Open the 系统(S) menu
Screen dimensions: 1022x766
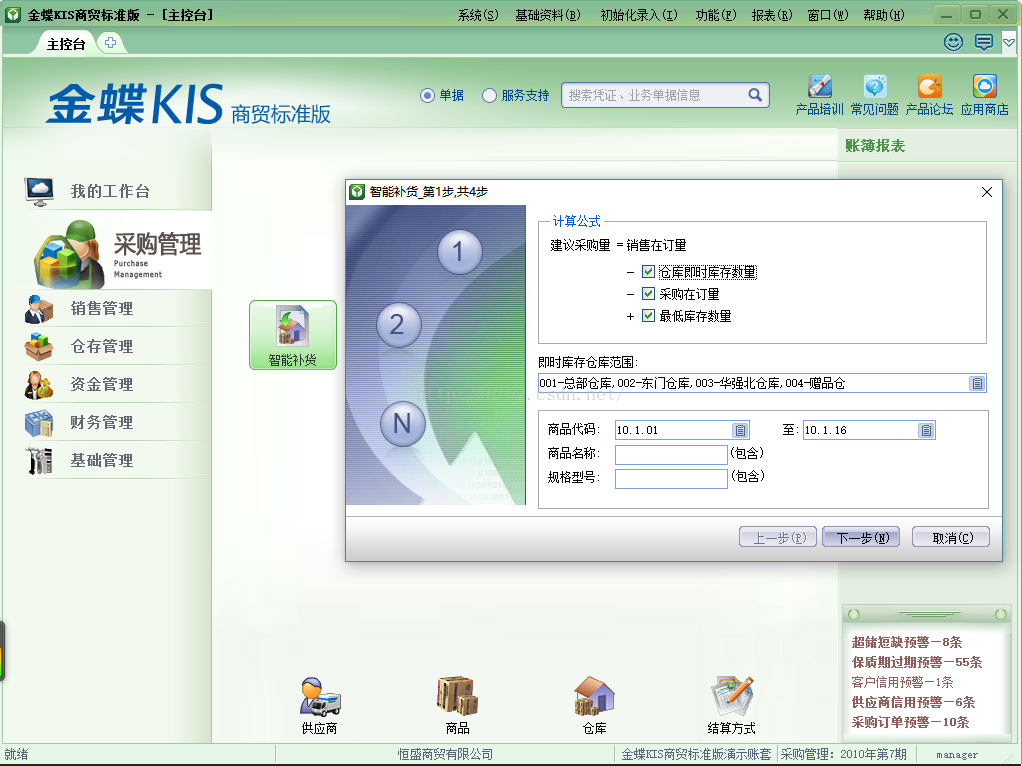[x=478, y=15]
